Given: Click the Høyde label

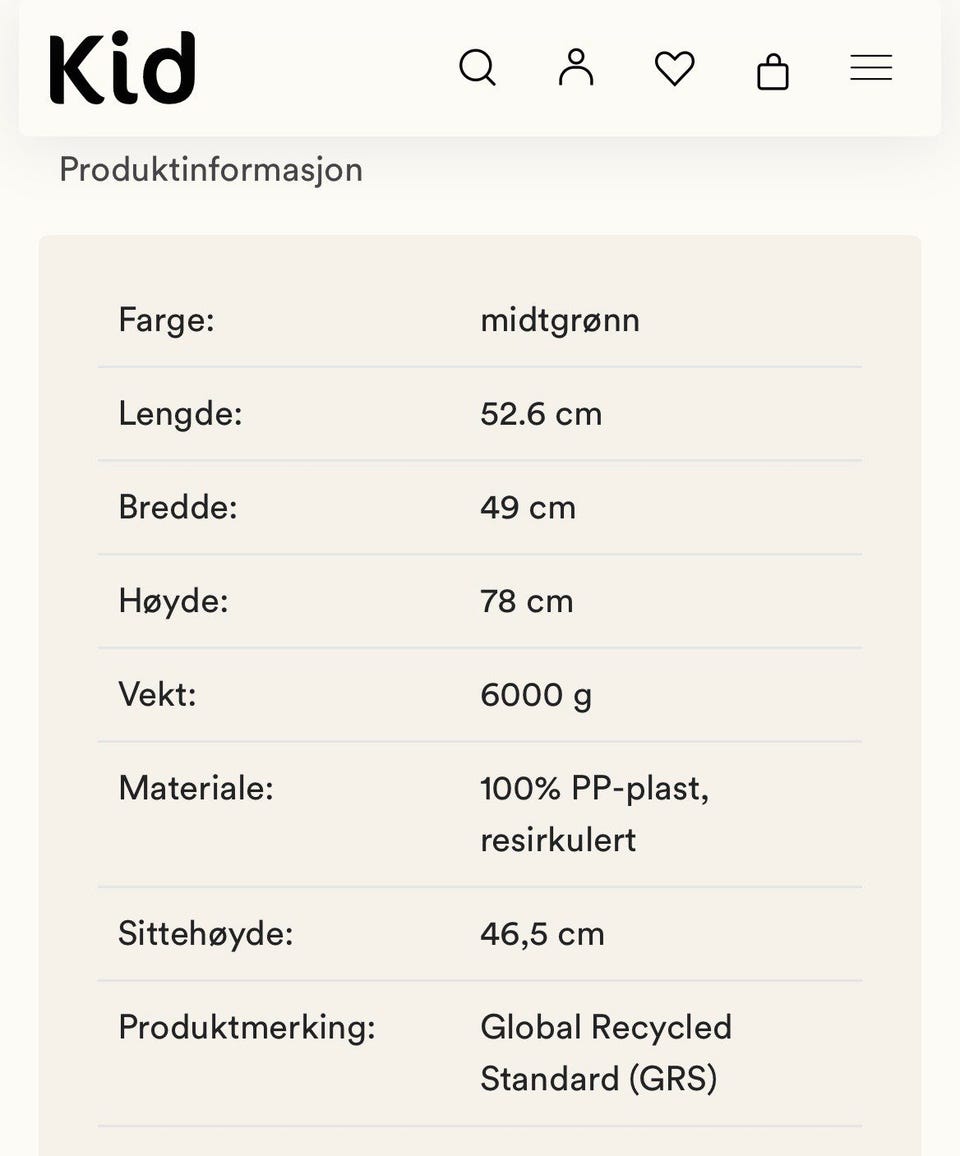Looking at the screenshot, I should (173, 601).
